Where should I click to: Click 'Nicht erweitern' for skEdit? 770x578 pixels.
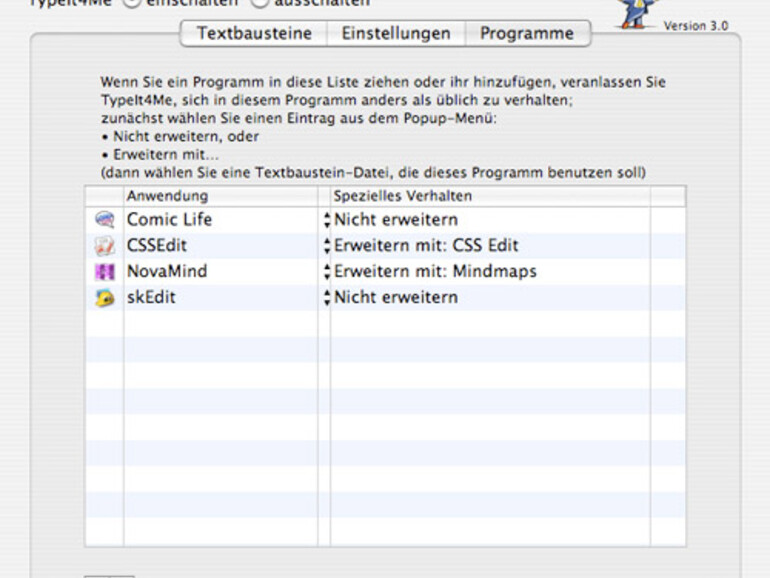pyautogui.click(x=396, y=298)
